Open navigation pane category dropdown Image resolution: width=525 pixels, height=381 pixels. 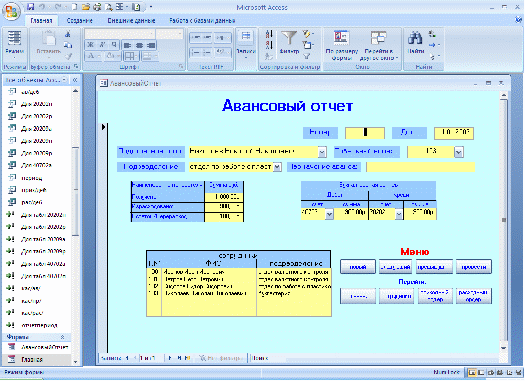click(64, 80)
